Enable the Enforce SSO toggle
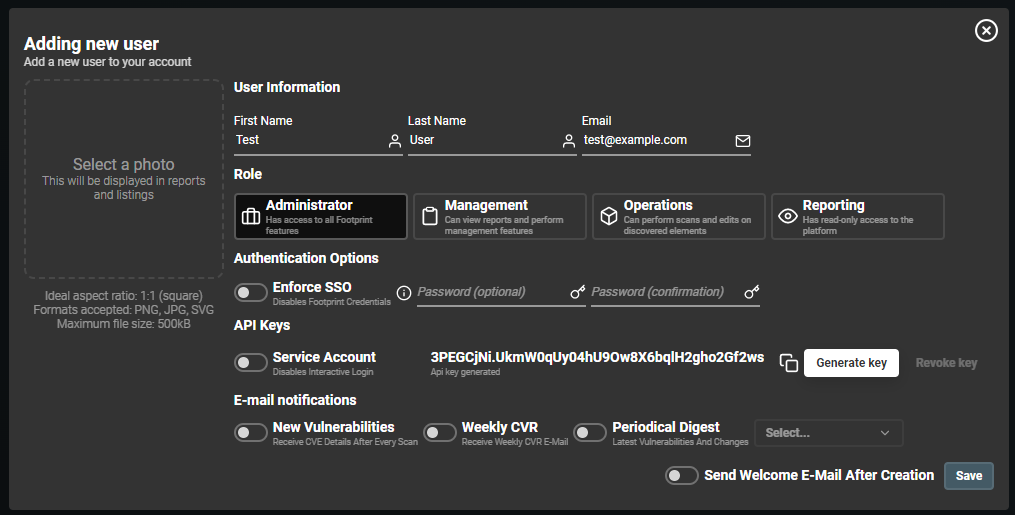 pyautogui.click(x=250, y=293)
